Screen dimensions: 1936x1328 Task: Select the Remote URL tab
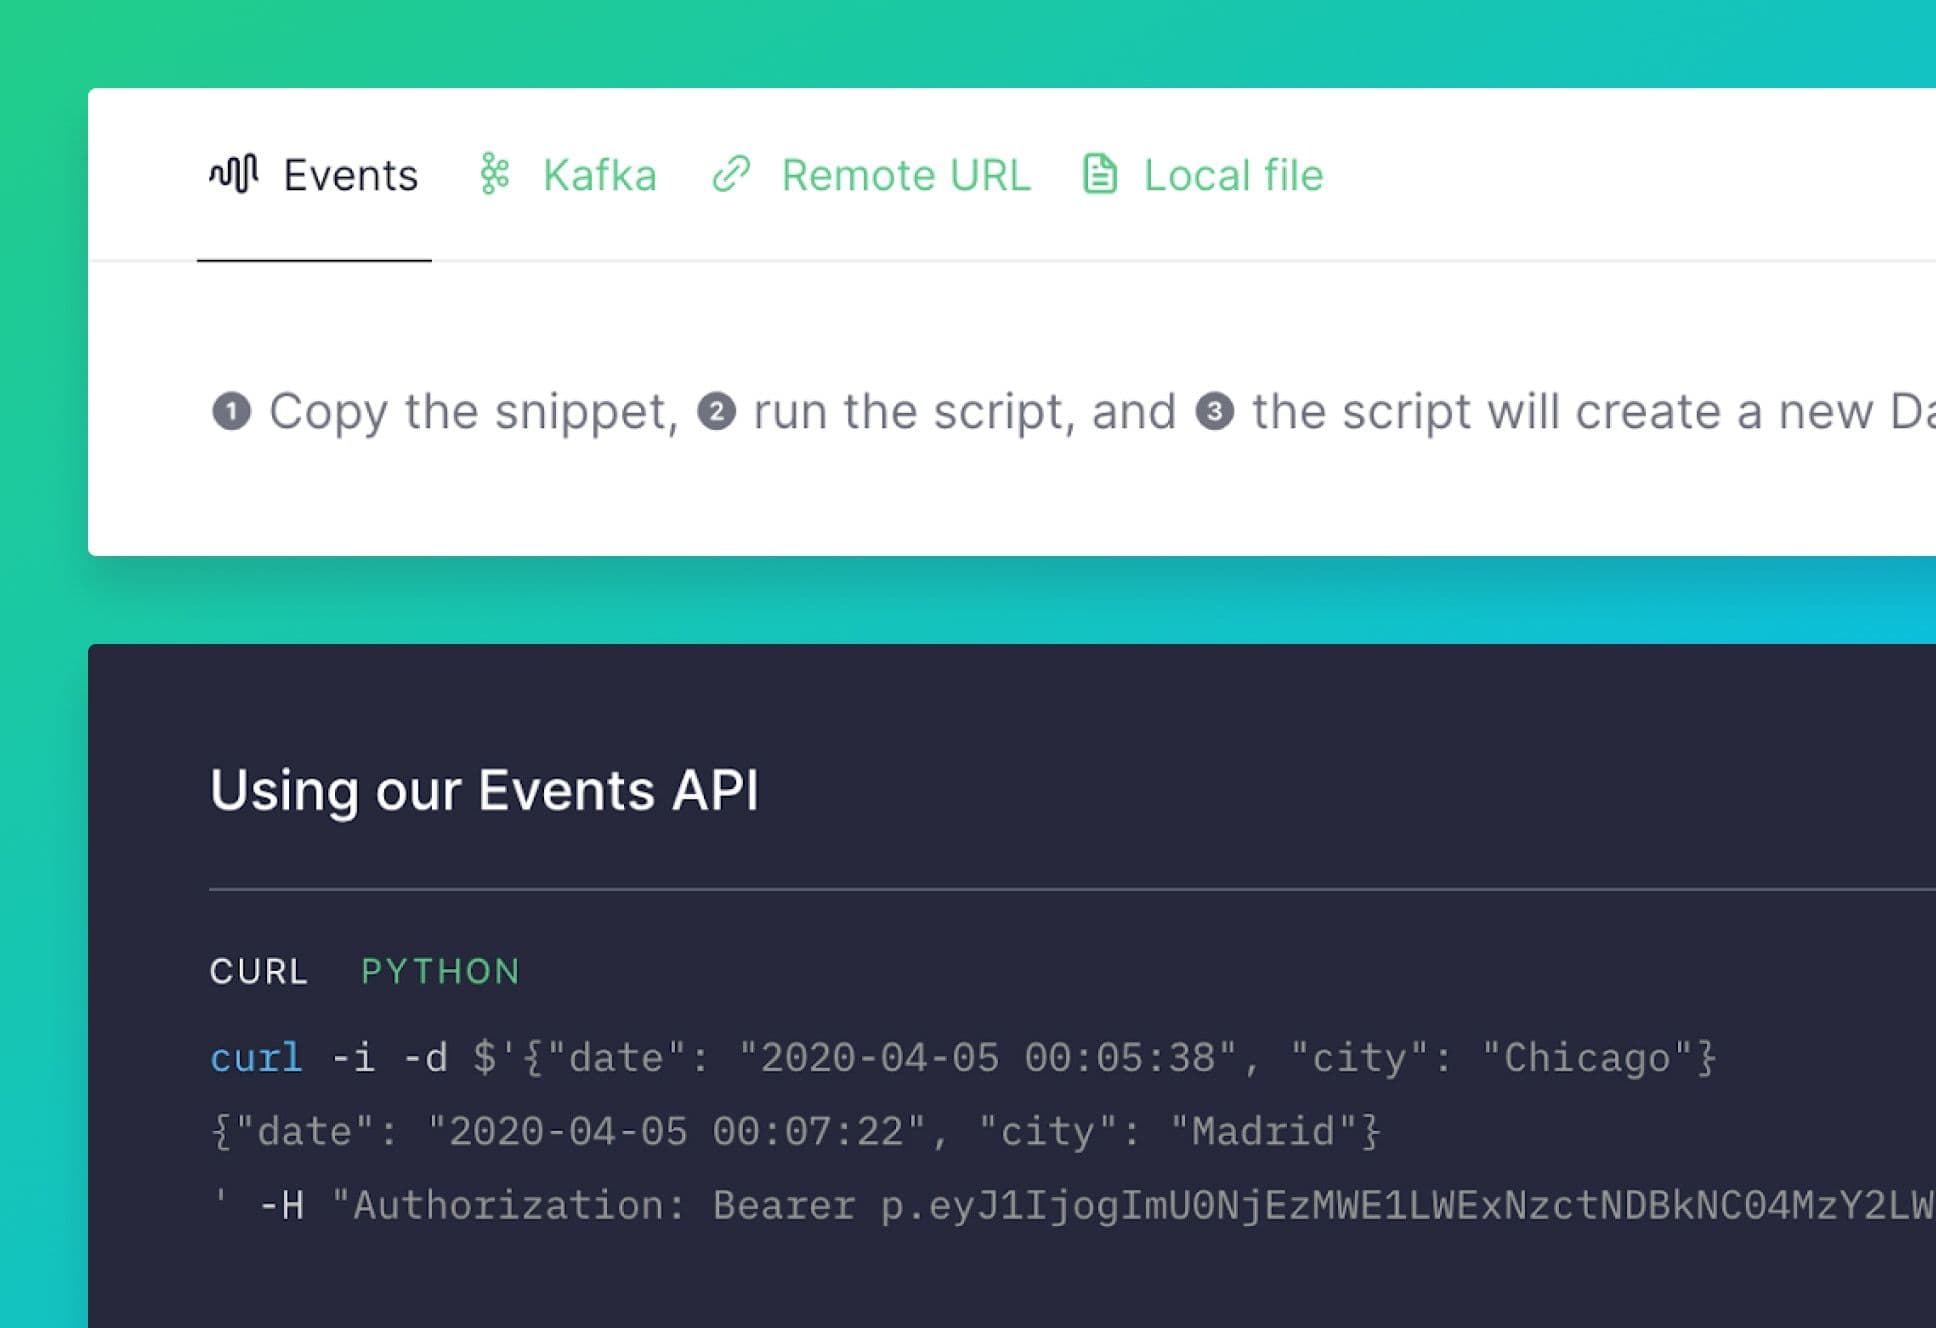[x=905, y=175]
